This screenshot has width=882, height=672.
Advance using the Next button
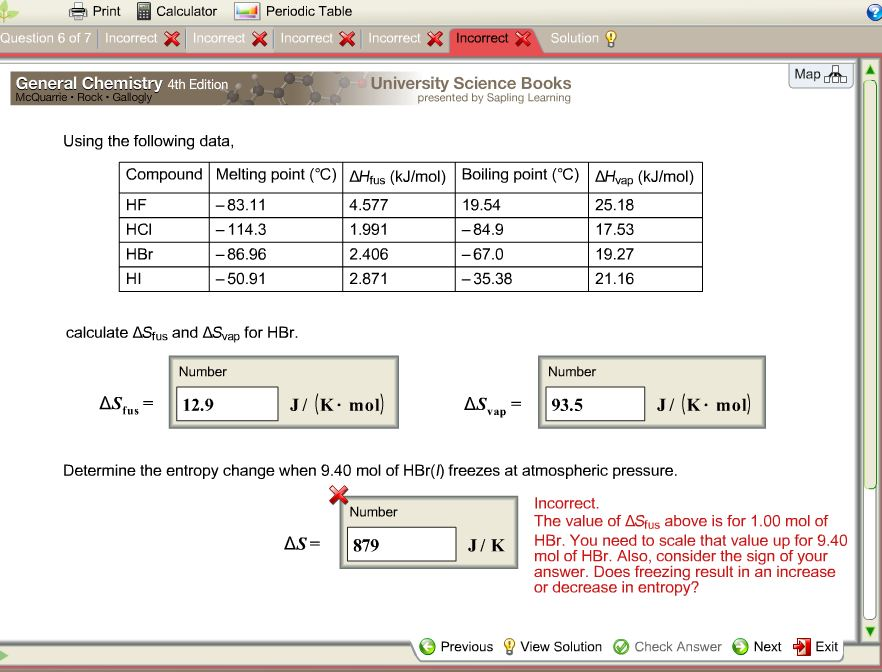[x=758, y=647]
